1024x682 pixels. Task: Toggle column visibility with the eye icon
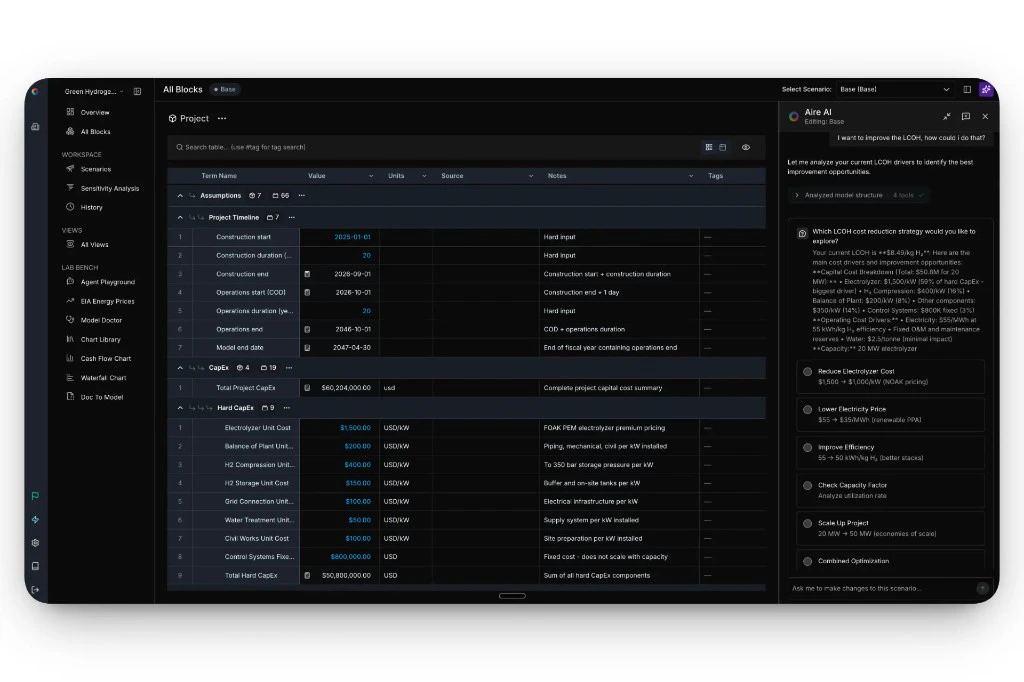[x=745, y=147]
